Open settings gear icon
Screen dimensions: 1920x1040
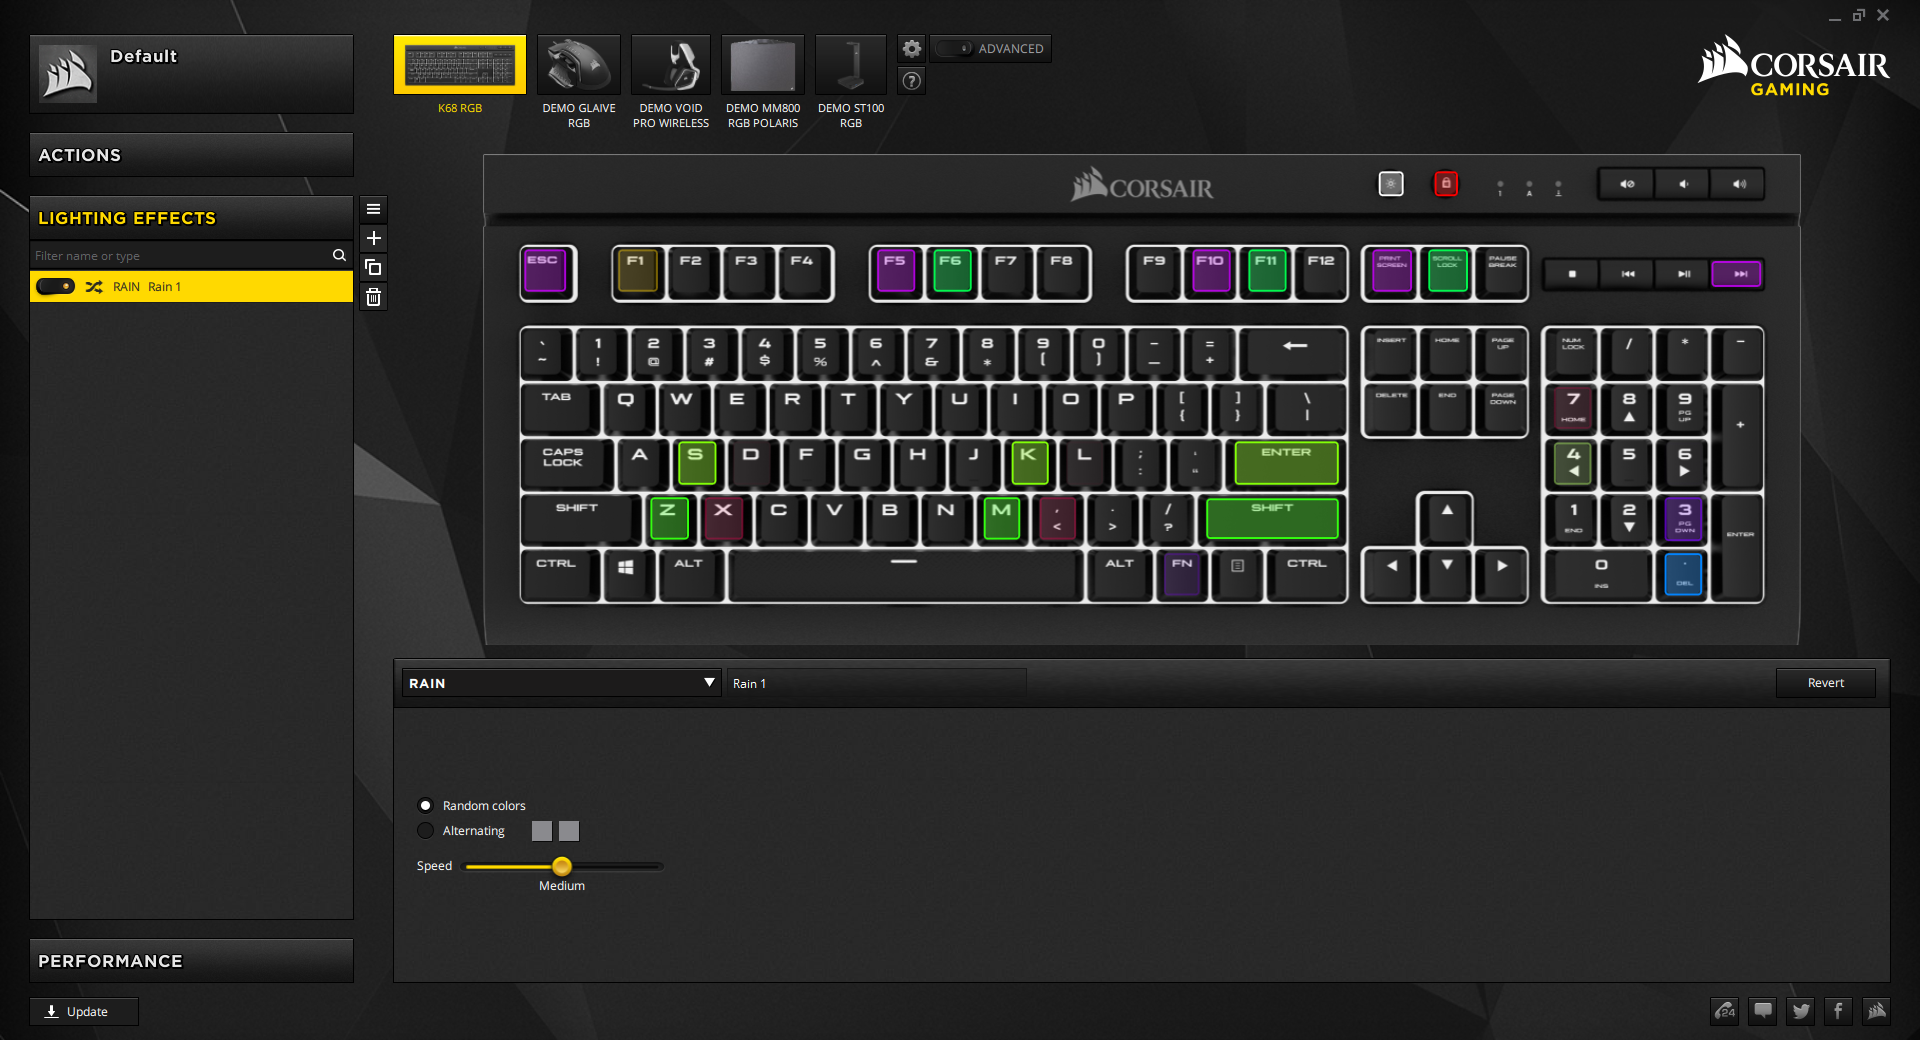[x=911, y=48]
